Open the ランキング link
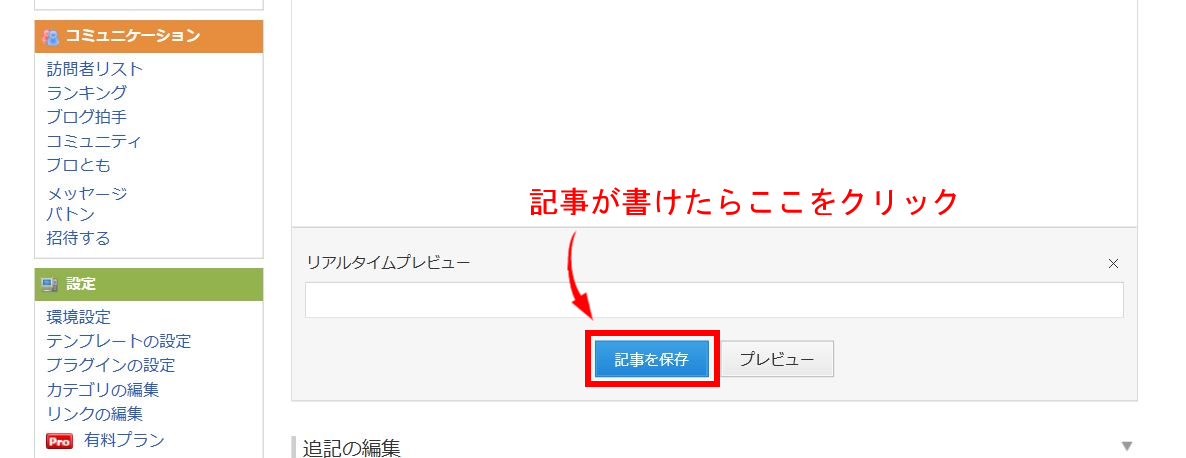 point(86,93)
